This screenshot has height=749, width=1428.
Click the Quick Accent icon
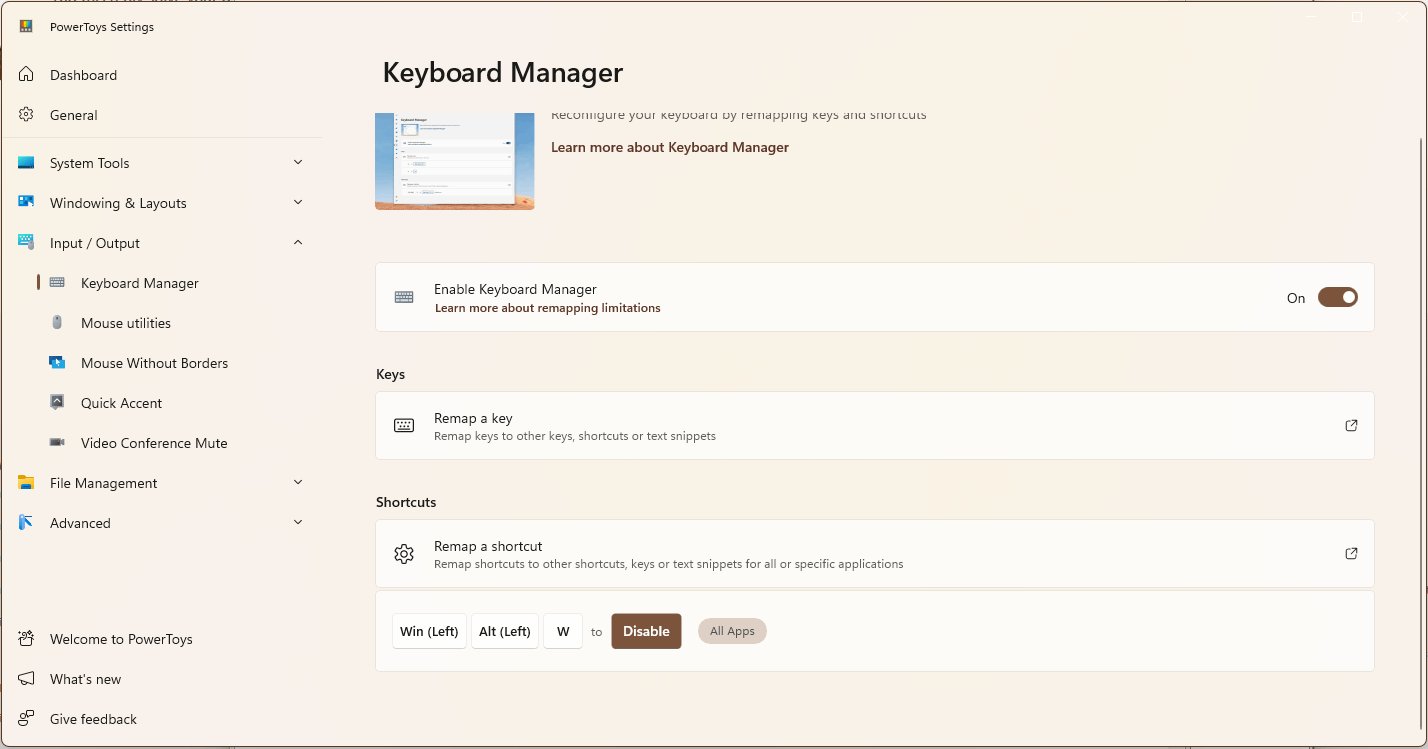click(58, 403)
